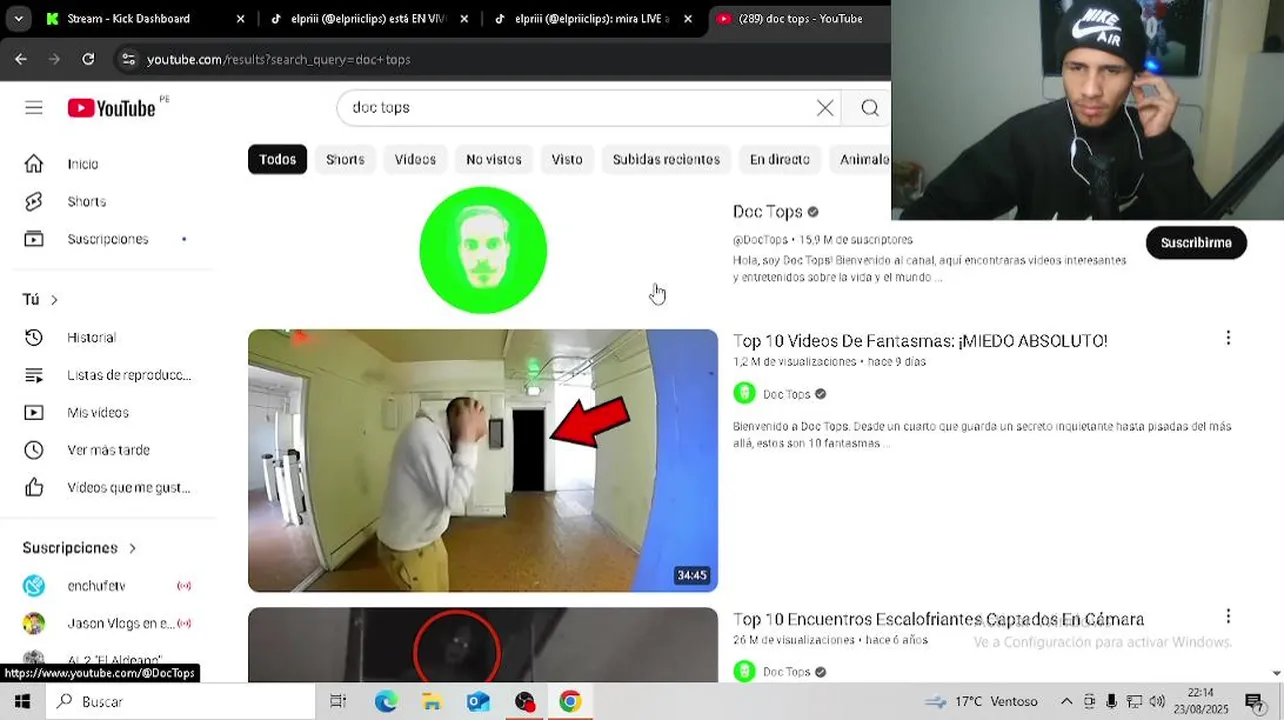This screenshot has height=720, width=1284.
Task: Select the En directo filter chip
Action: click(780, 159)
